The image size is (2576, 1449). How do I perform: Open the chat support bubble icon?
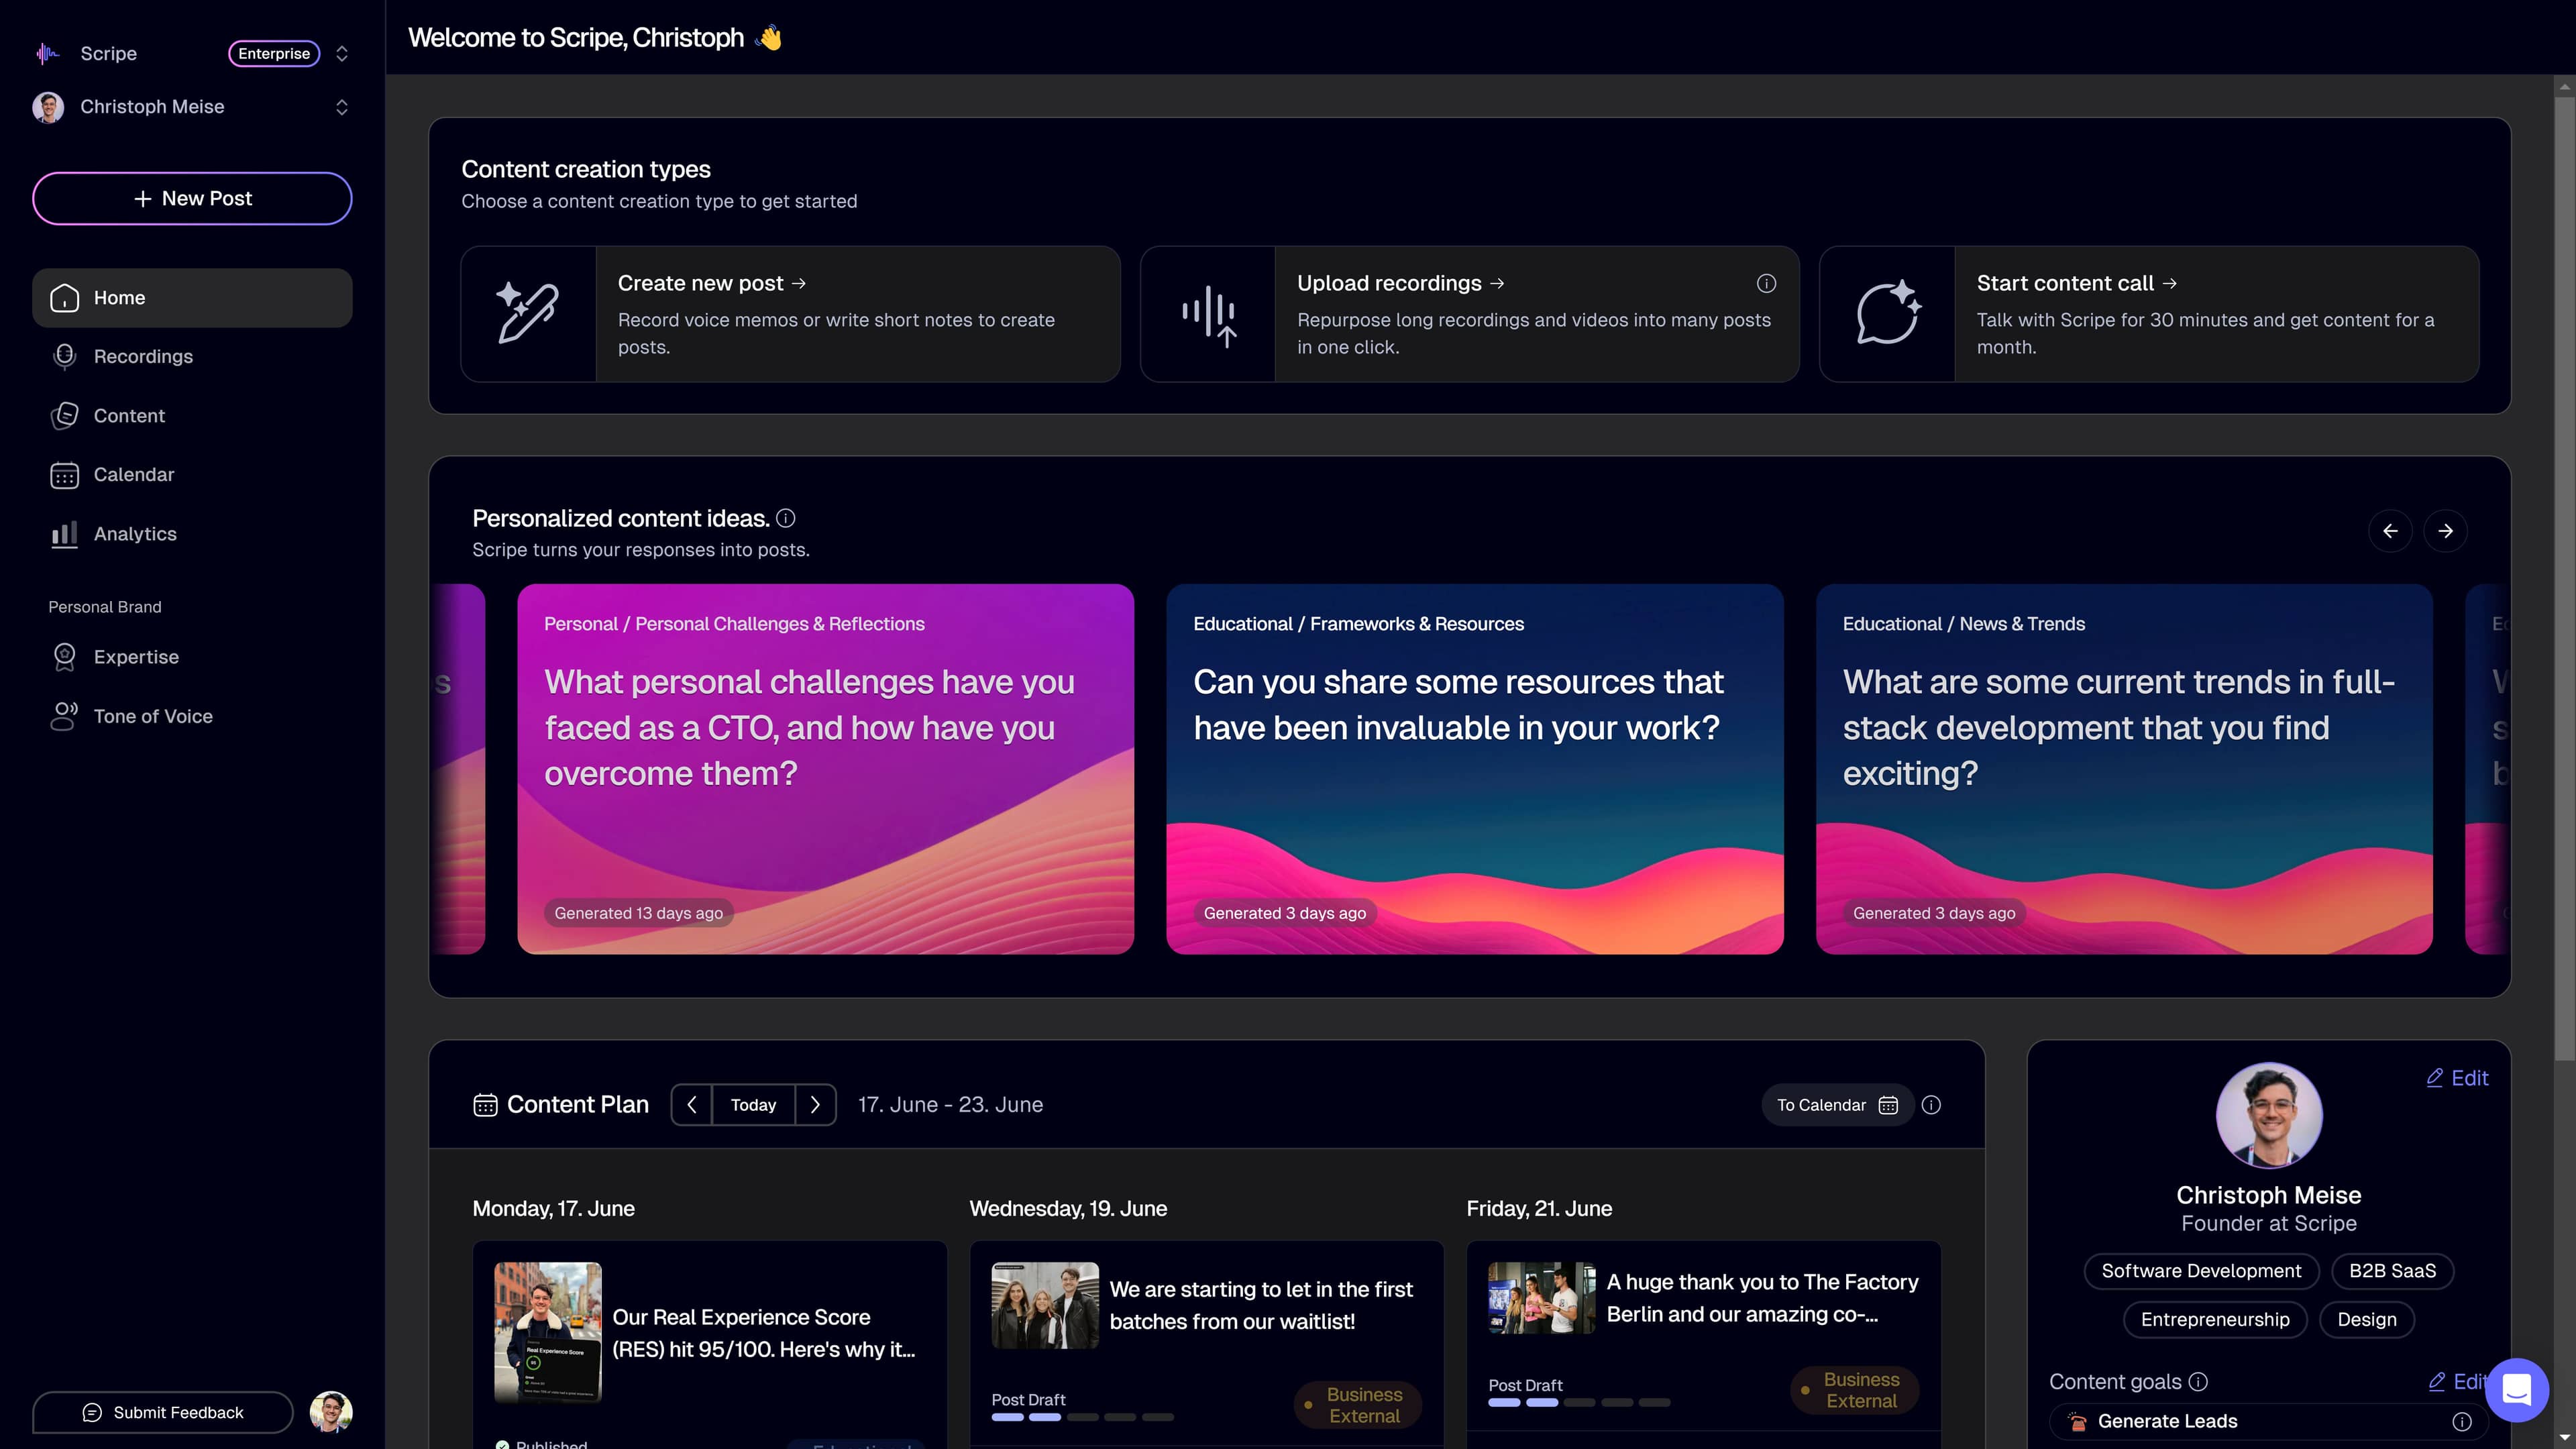2516,1390
